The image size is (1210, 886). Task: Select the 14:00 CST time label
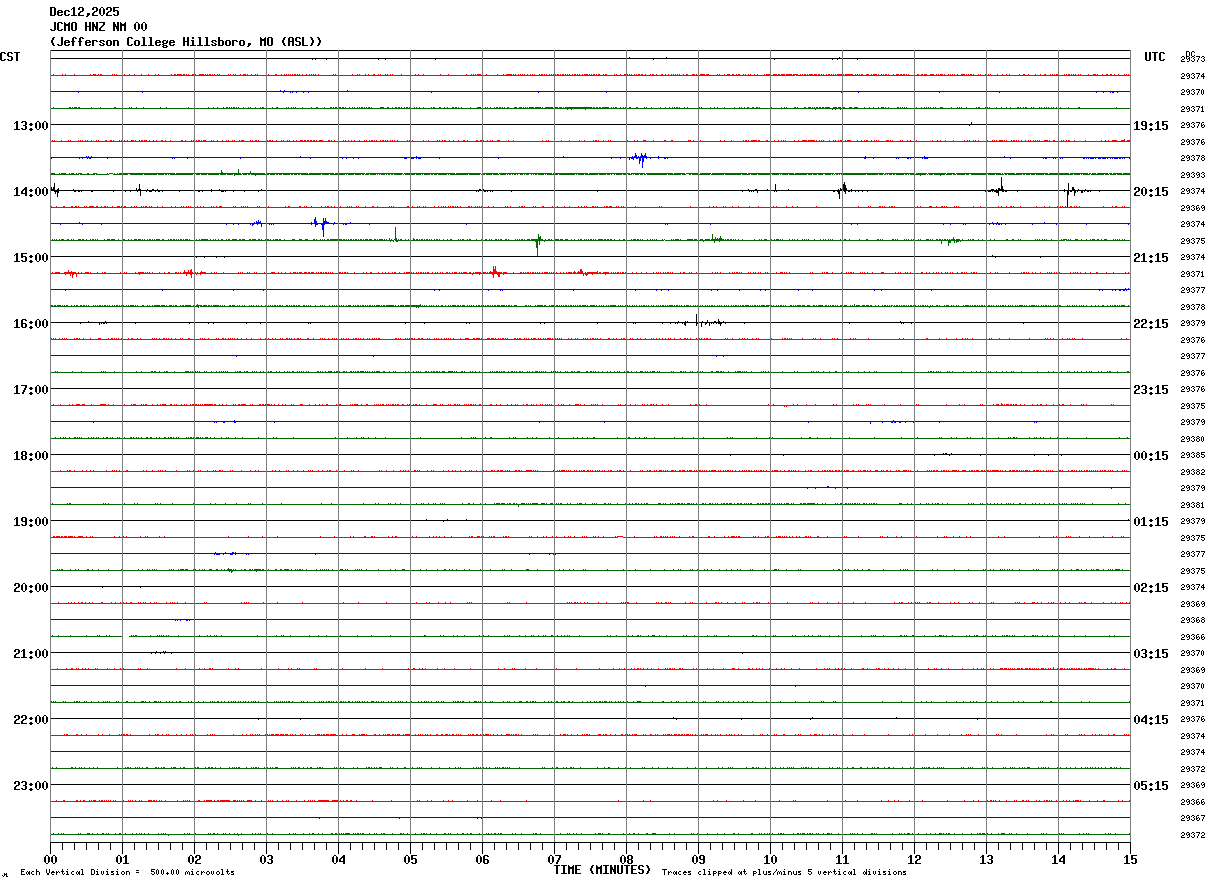click(30, 192)
